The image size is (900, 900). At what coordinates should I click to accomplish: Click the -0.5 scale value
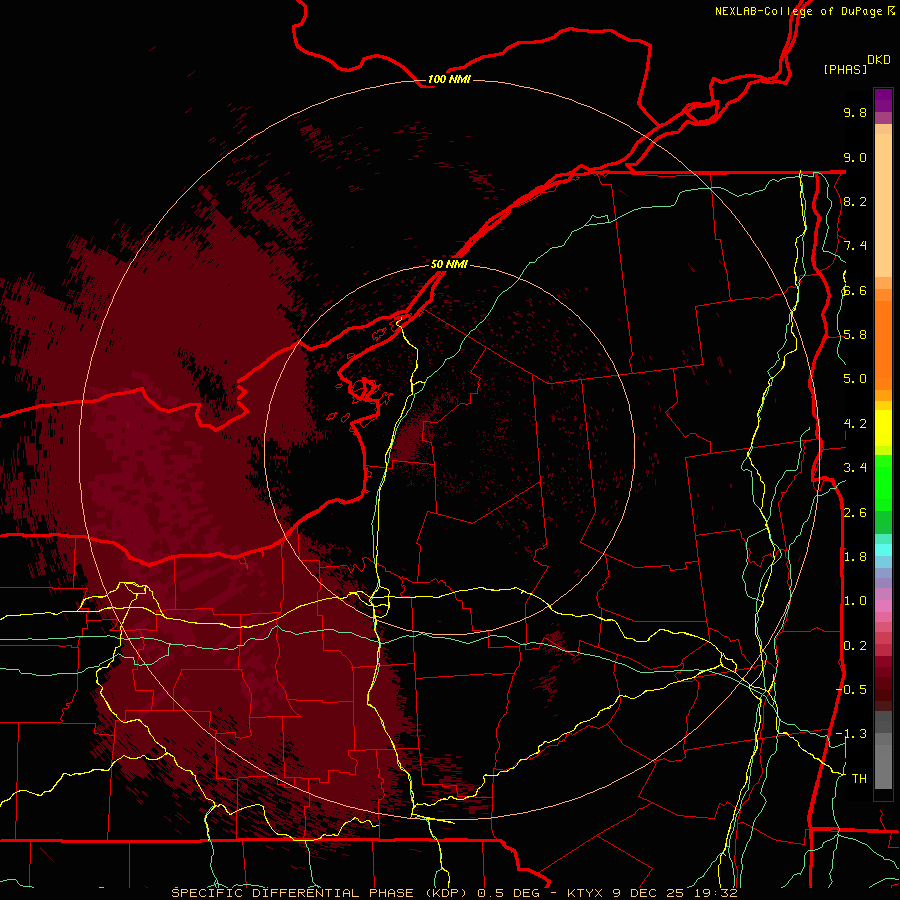[852, 689]
